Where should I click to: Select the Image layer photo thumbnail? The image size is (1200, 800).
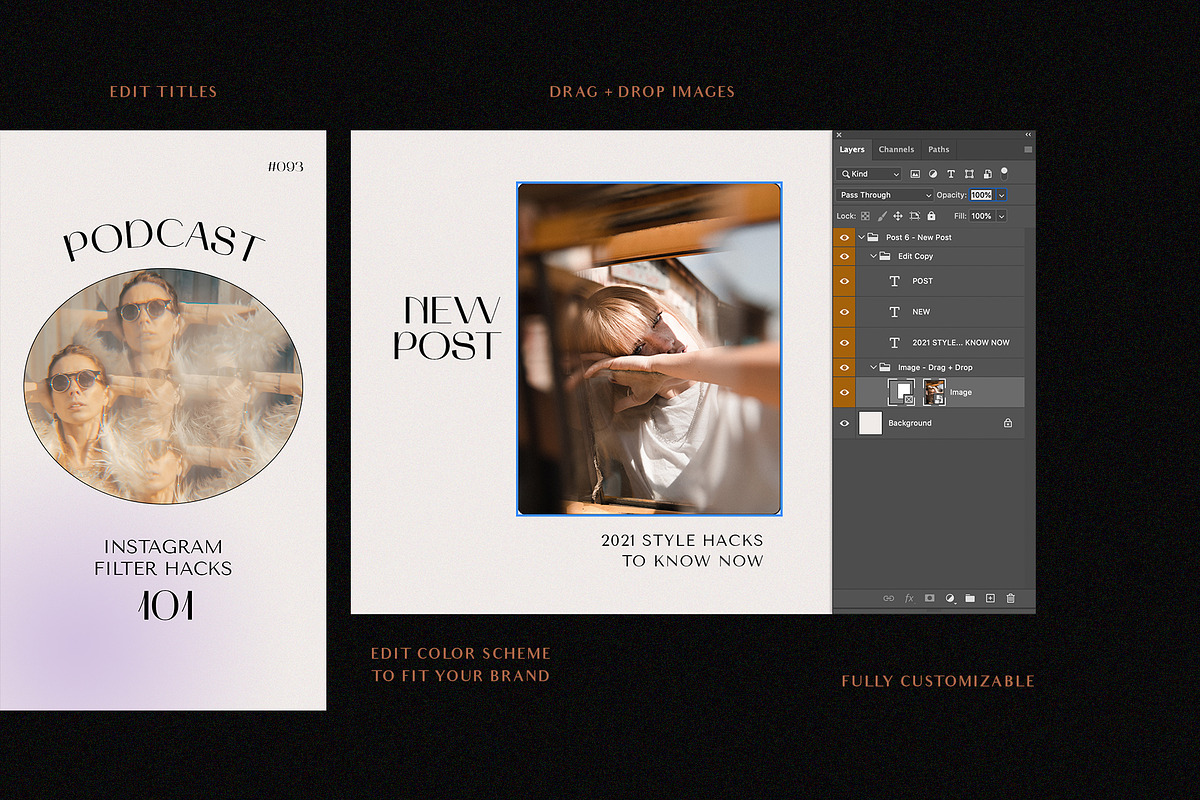pos(935,392)
